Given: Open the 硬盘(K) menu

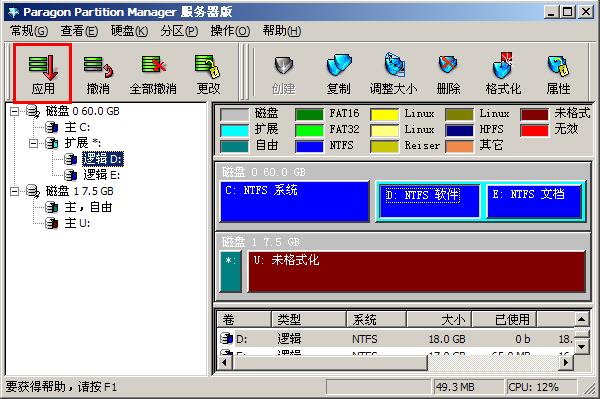Looking at the screenshot, I should (x=129, y=31).
